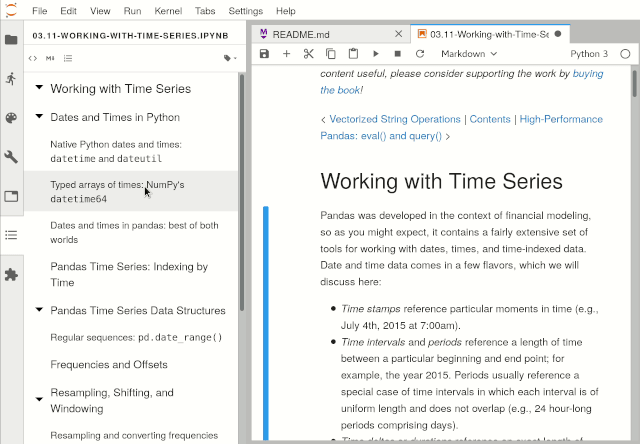Open High-Performance Pandas eval() and query() link
The width and height of the screenshot is (640, 444).
pos(462,127)
